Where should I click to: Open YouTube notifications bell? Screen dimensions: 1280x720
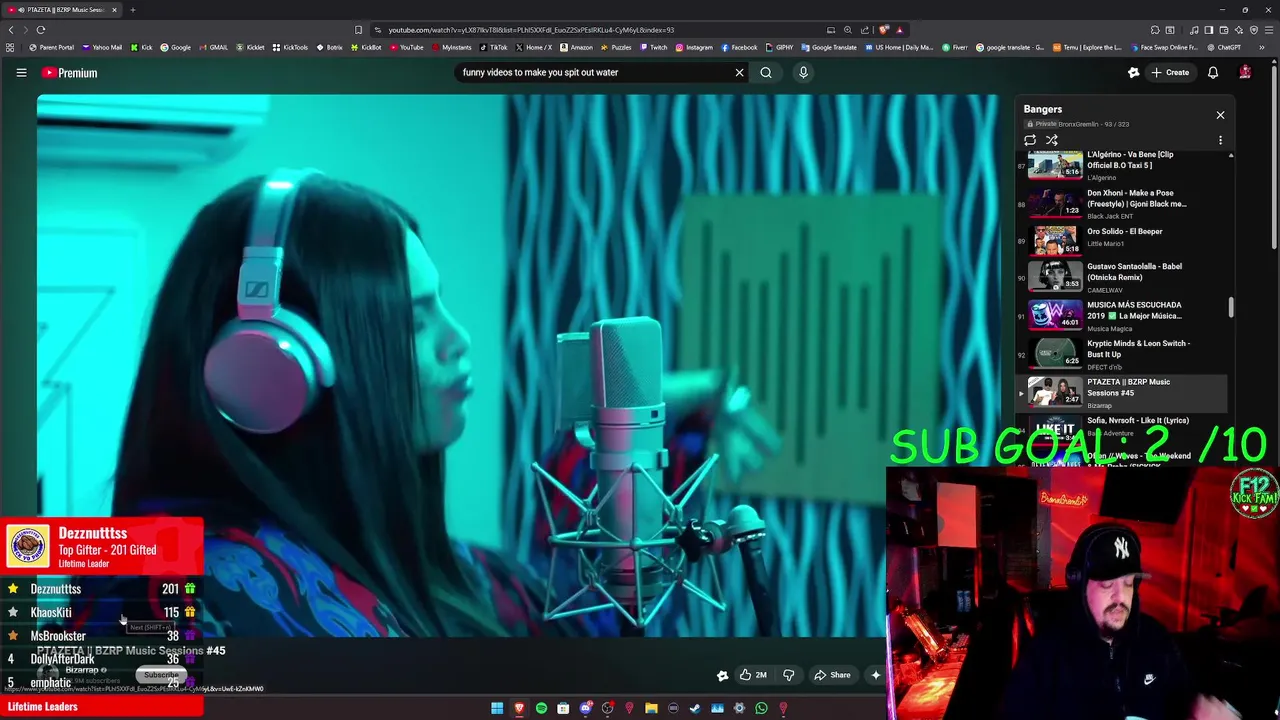[1213, 72]
